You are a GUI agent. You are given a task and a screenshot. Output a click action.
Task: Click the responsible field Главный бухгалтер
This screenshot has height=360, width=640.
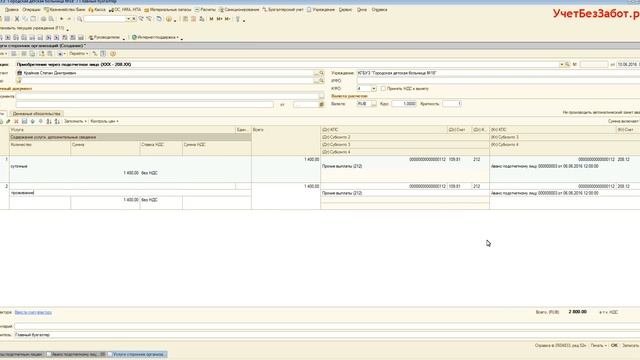pyautogui.click(x=327, y=335)
